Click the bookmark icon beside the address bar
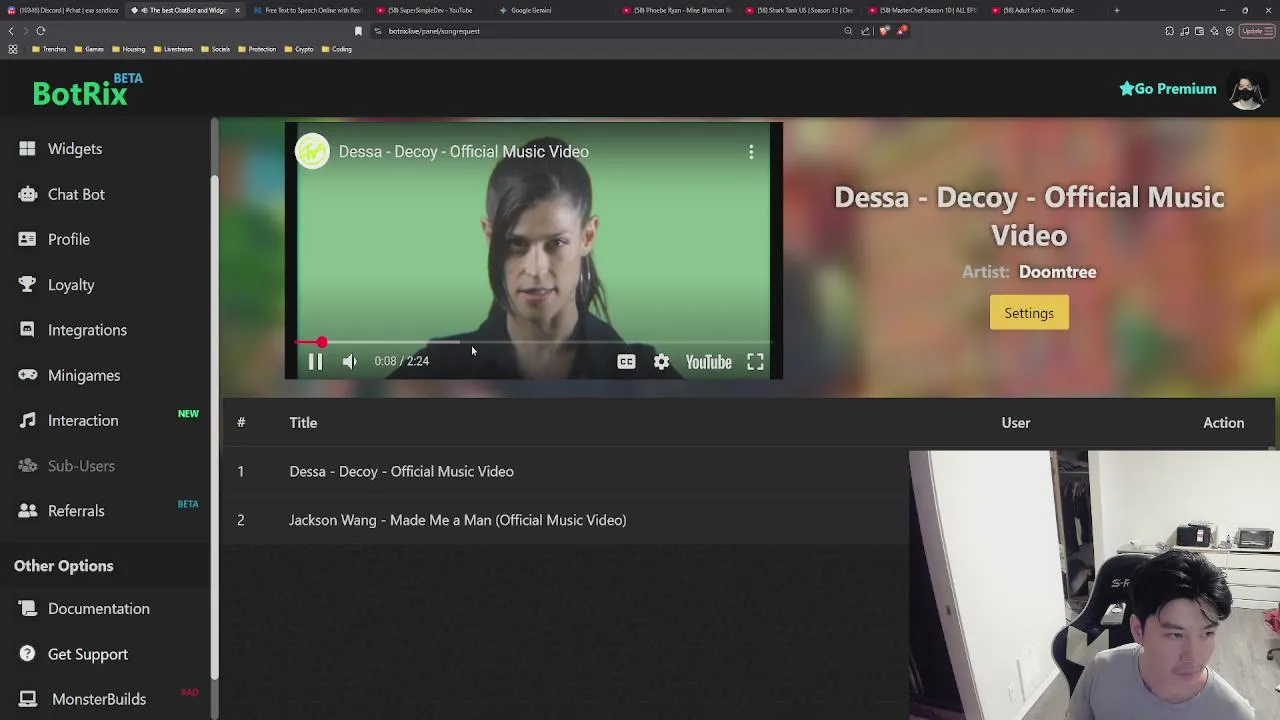The height and width of the screenshot is (720, 1280). (x=358, y=31)
